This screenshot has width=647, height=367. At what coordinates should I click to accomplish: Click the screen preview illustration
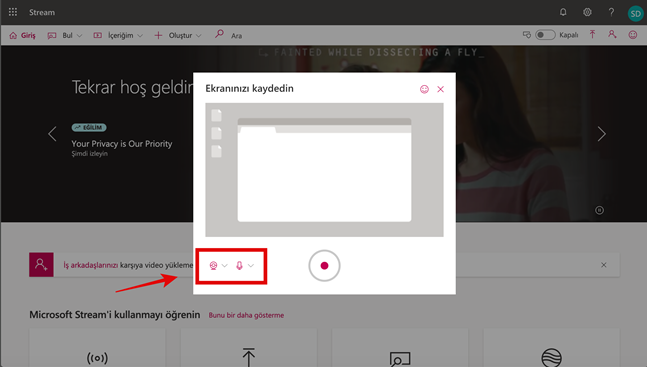pyautogui.click(x=324, y=170)
